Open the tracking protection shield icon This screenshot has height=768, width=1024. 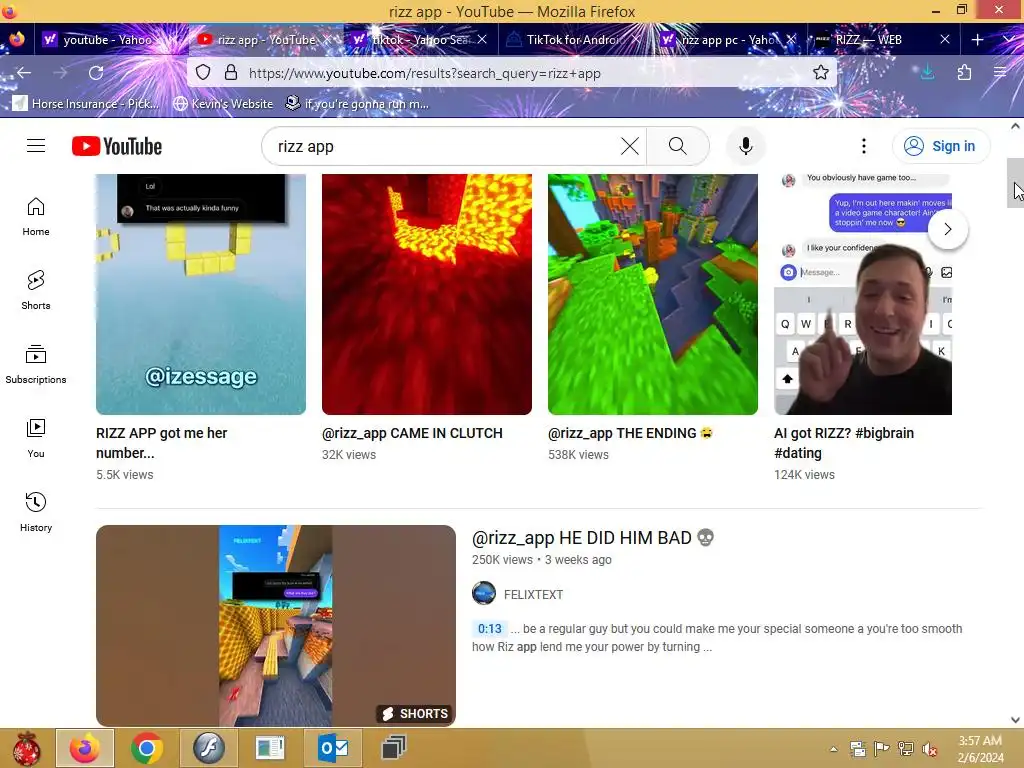203,72
